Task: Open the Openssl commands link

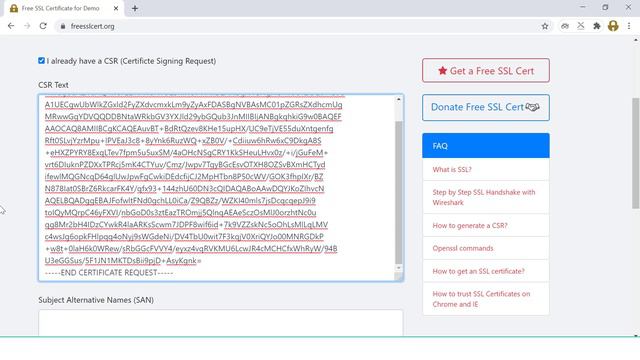Action: [x=463, y=248]
